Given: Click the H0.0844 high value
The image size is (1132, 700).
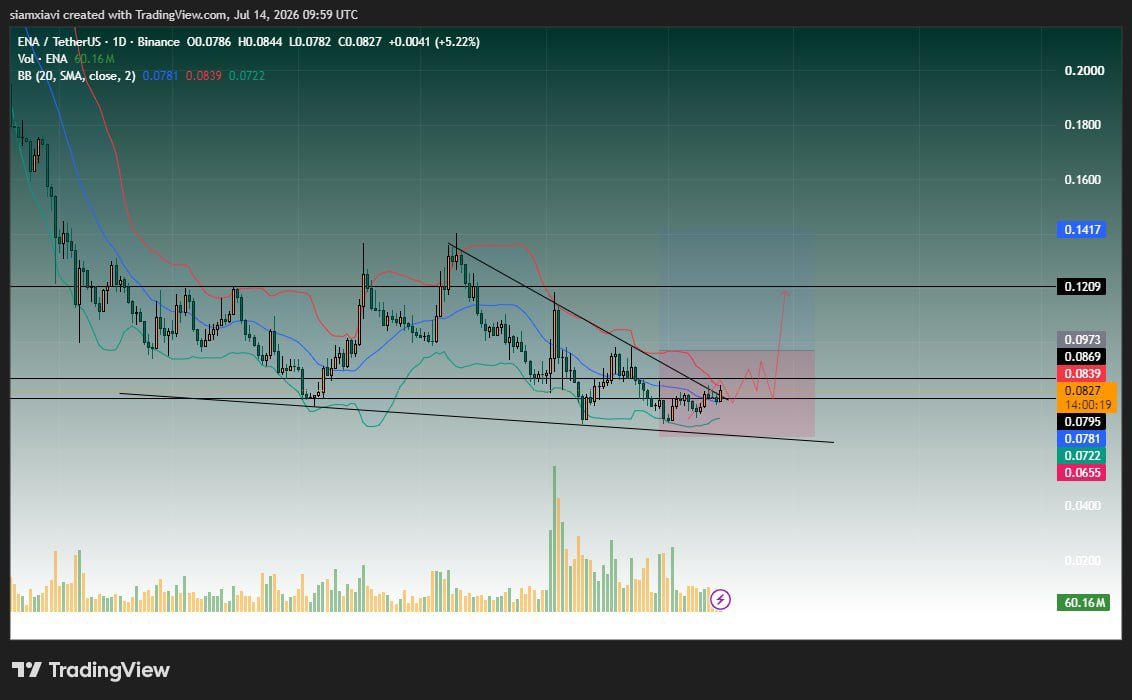Looking at the screenshot, I should point(260,42).
